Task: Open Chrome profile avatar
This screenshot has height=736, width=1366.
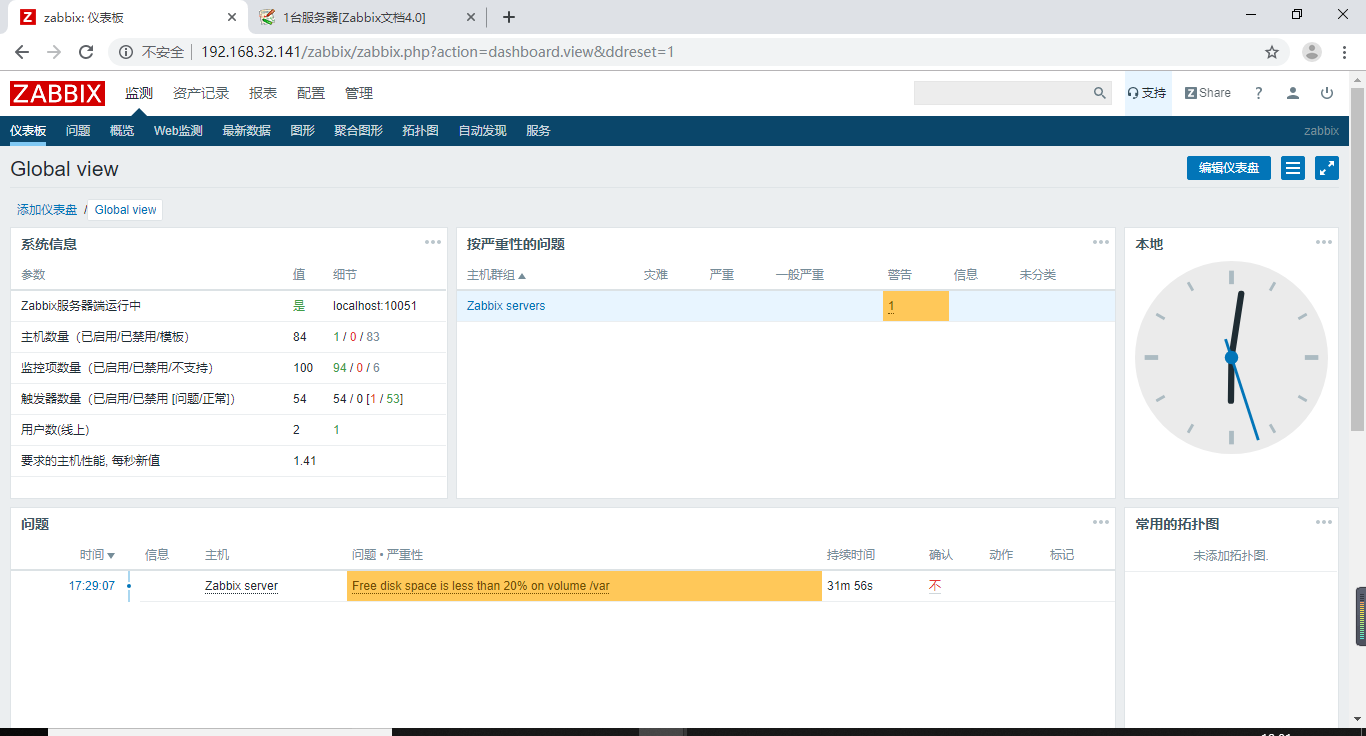Action: pyautogui.click(x=1312, y=52)
